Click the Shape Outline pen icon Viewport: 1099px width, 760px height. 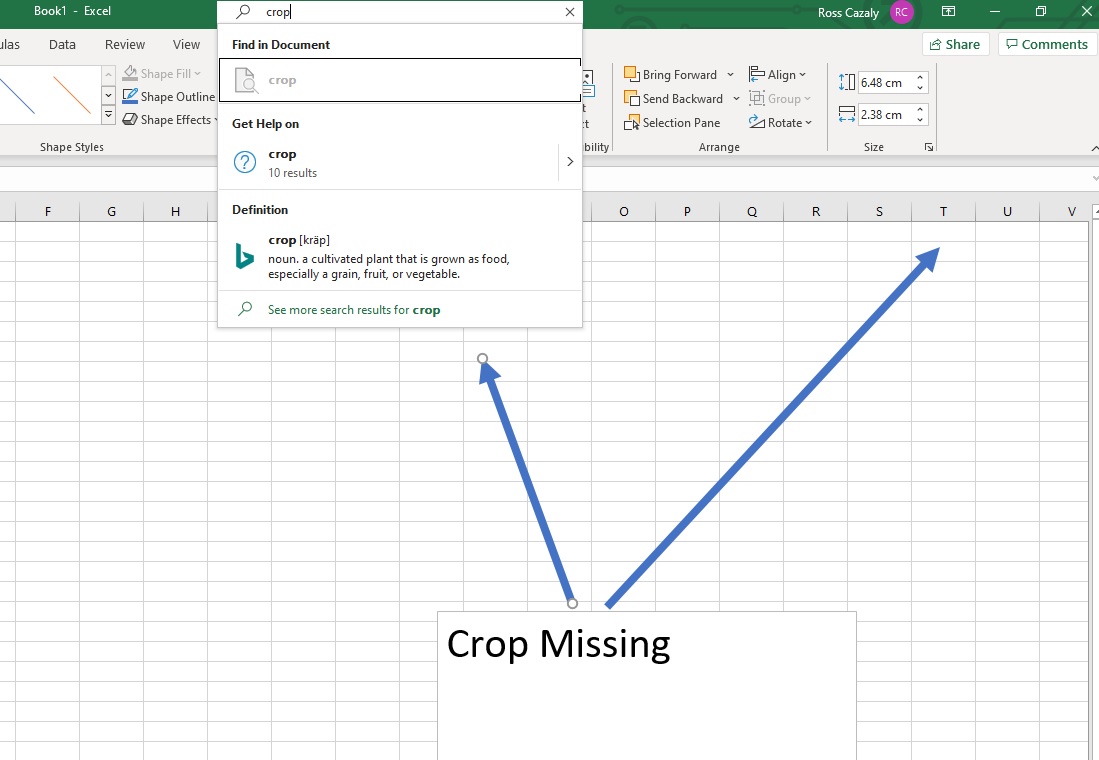(130, 96)
